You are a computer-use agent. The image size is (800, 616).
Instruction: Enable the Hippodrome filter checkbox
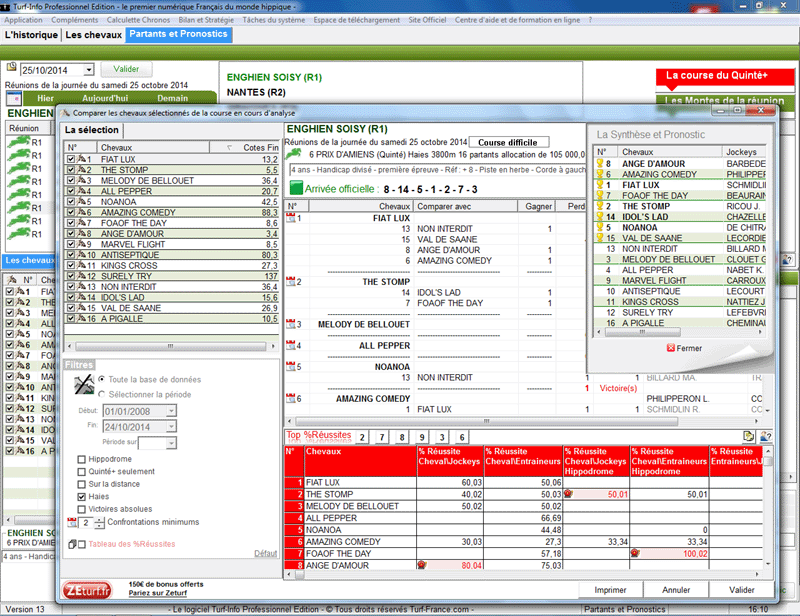[x=81, y=459]
